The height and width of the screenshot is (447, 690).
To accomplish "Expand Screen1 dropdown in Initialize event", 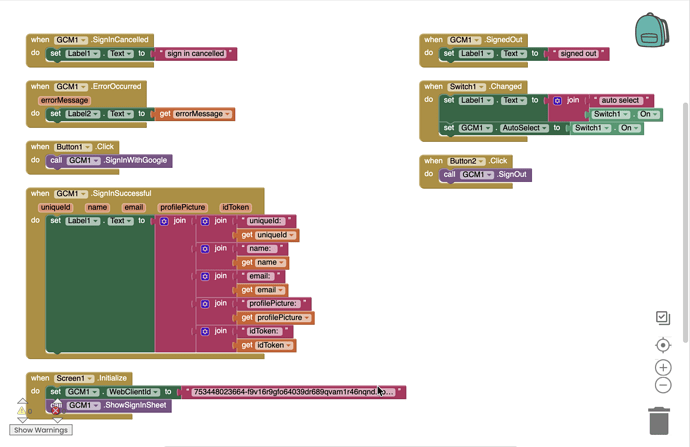I will click(74, 378).
